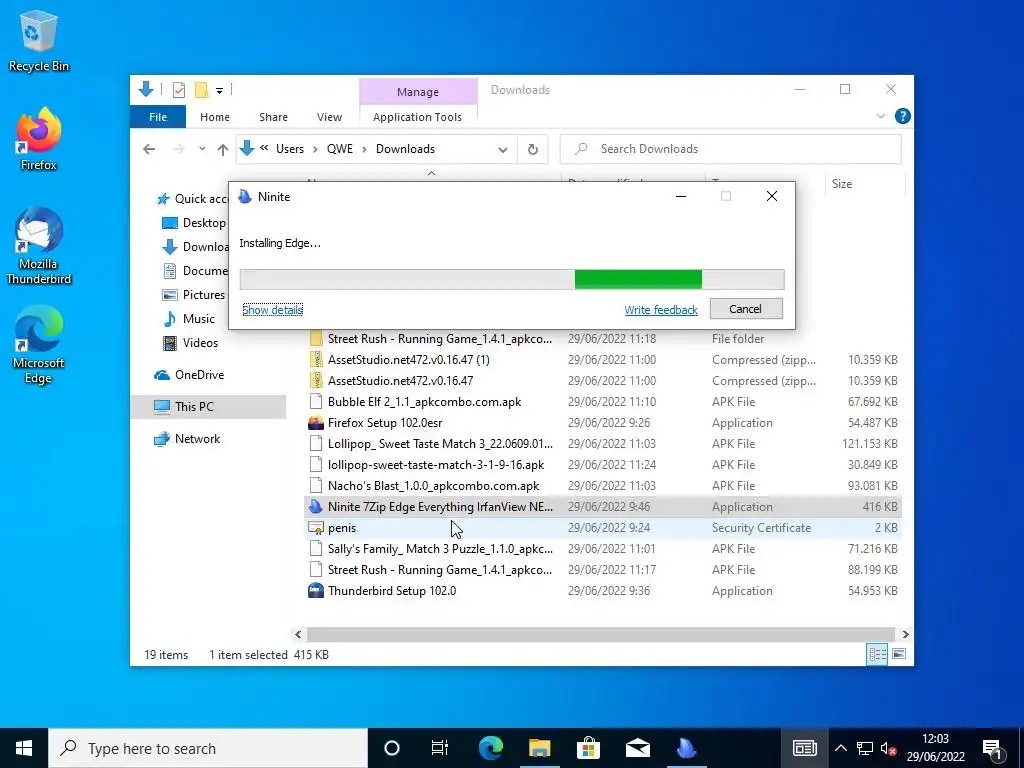Open notification center icon
This screenshot has height=768, width=1024.
coord(993,748)
